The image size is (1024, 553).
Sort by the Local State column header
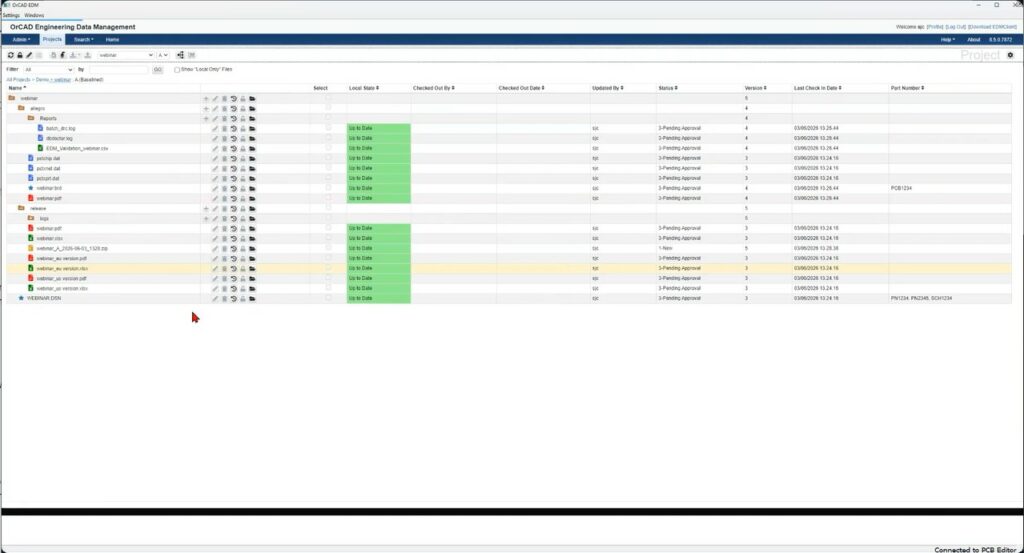(364, 88)
